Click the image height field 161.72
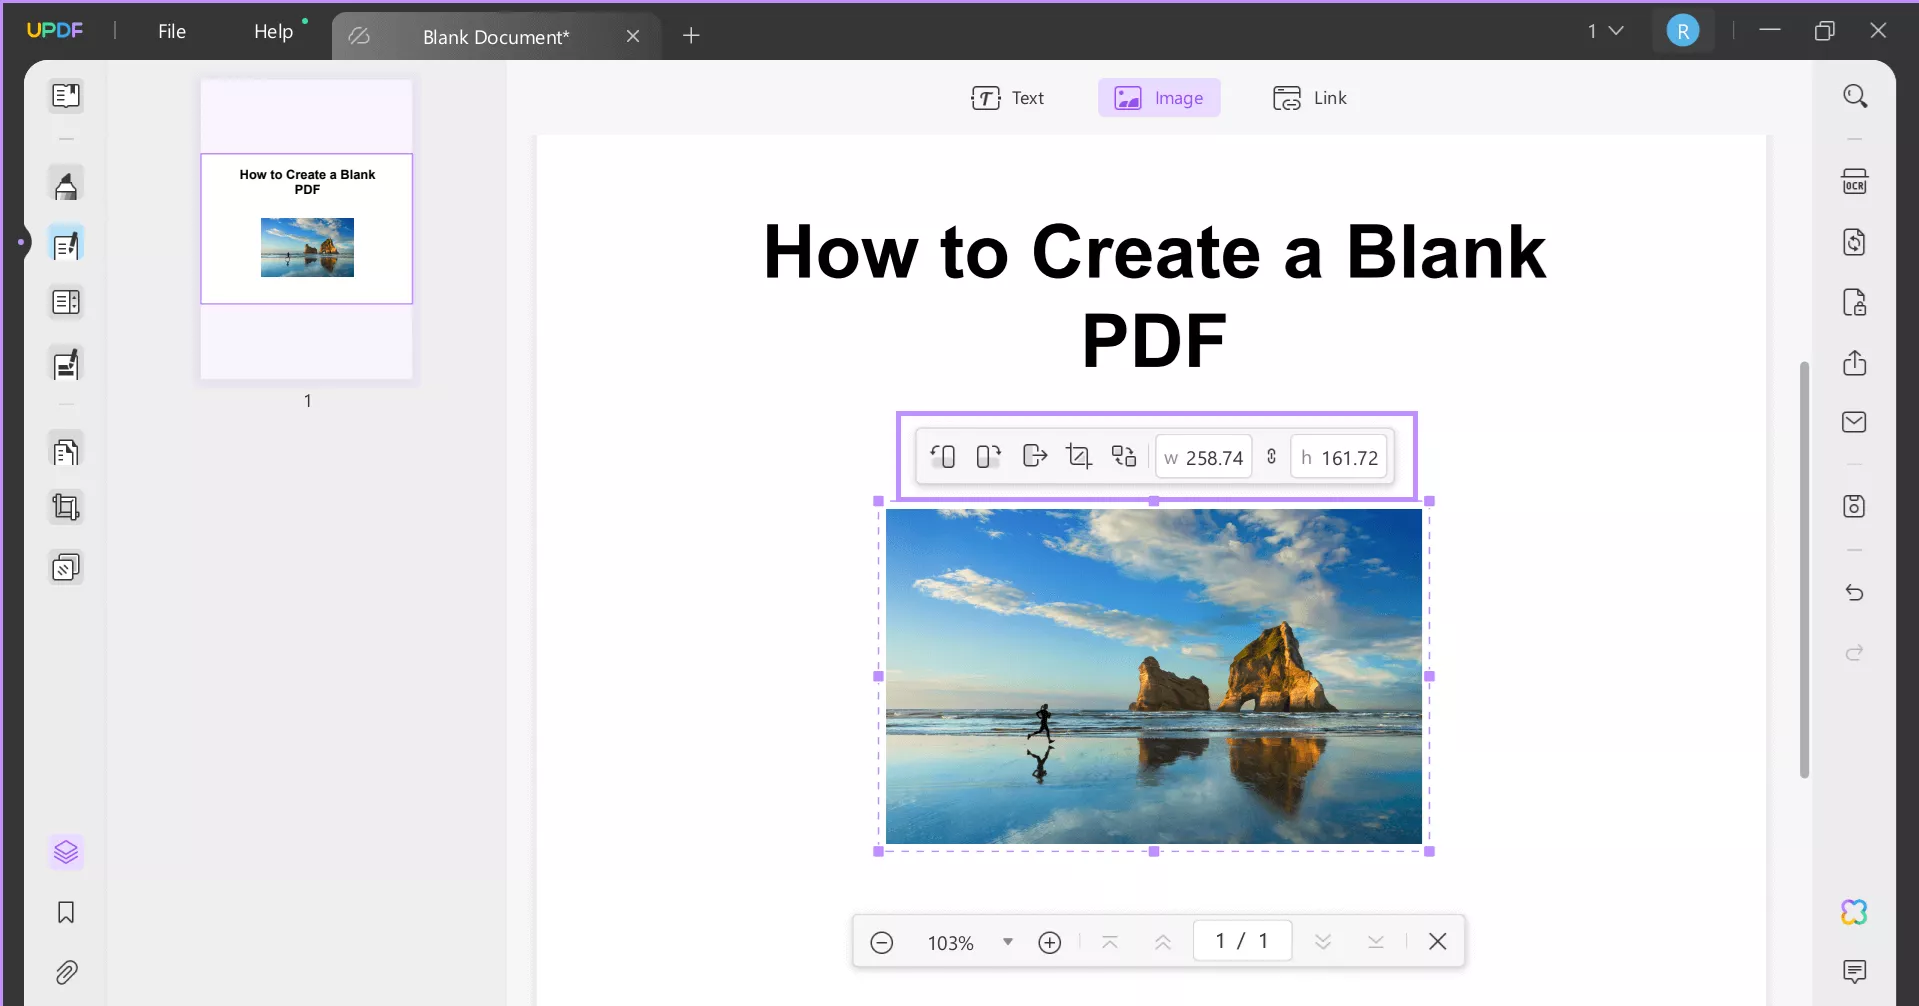The width and height of the screenshot is (1919, 1006). click(x=1339, y=457)
